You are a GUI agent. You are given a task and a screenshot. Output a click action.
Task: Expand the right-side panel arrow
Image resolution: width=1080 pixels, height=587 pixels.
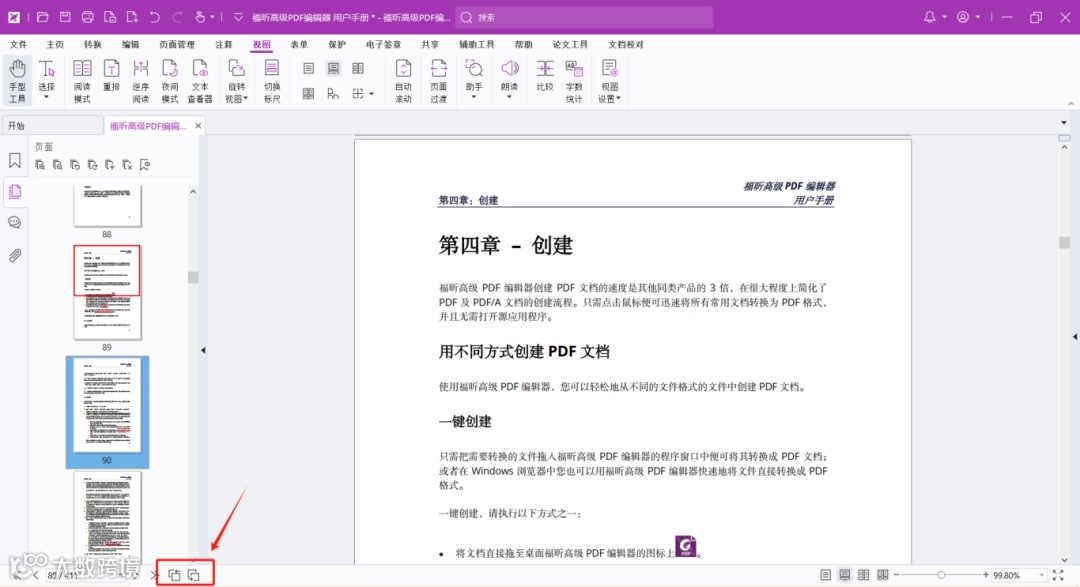coord(1074,337)
